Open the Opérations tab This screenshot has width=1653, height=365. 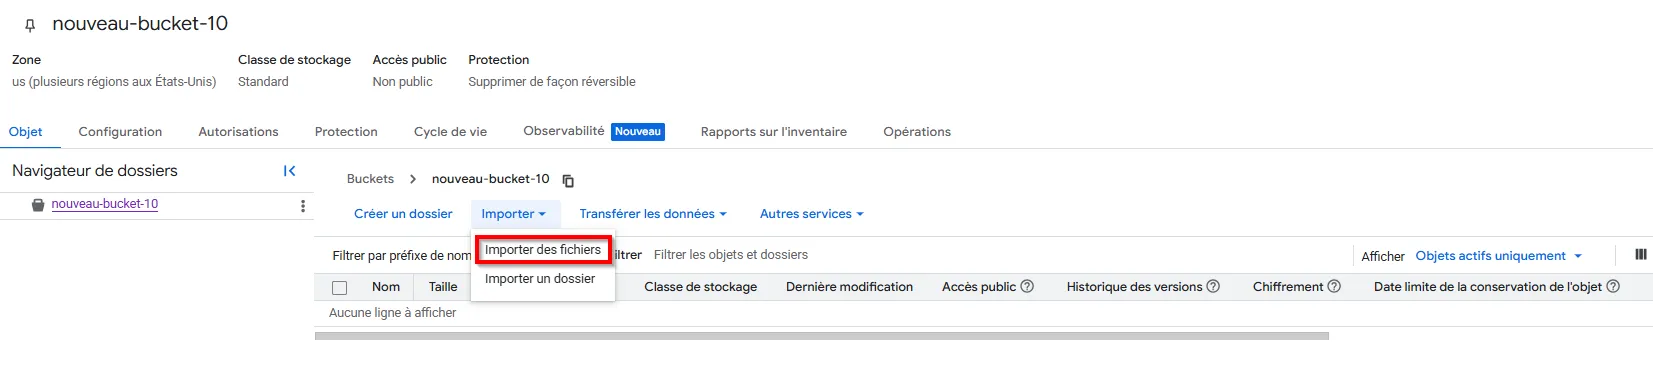point(917,132)
